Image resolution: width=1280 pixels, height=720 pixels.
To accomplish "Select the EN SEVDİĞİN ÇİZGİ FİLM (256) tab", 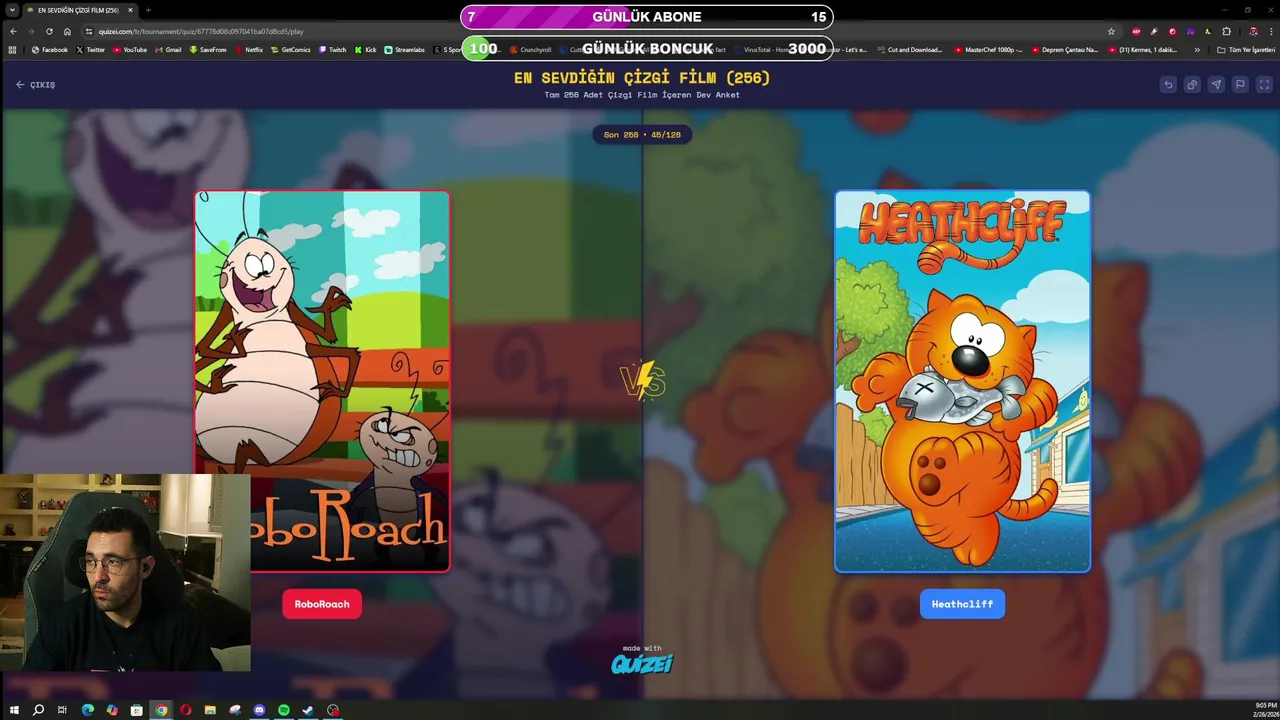I will coord(78,10).
